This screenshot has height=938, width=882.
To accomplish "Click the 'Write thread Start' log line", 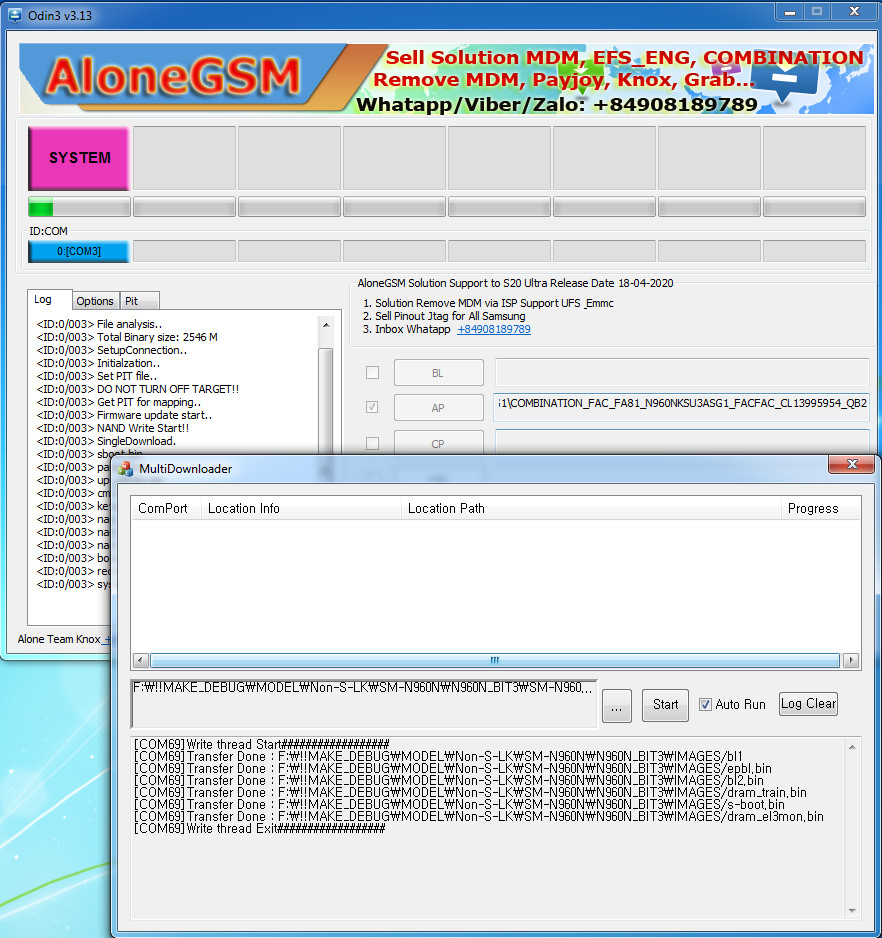I will (261, 745).
